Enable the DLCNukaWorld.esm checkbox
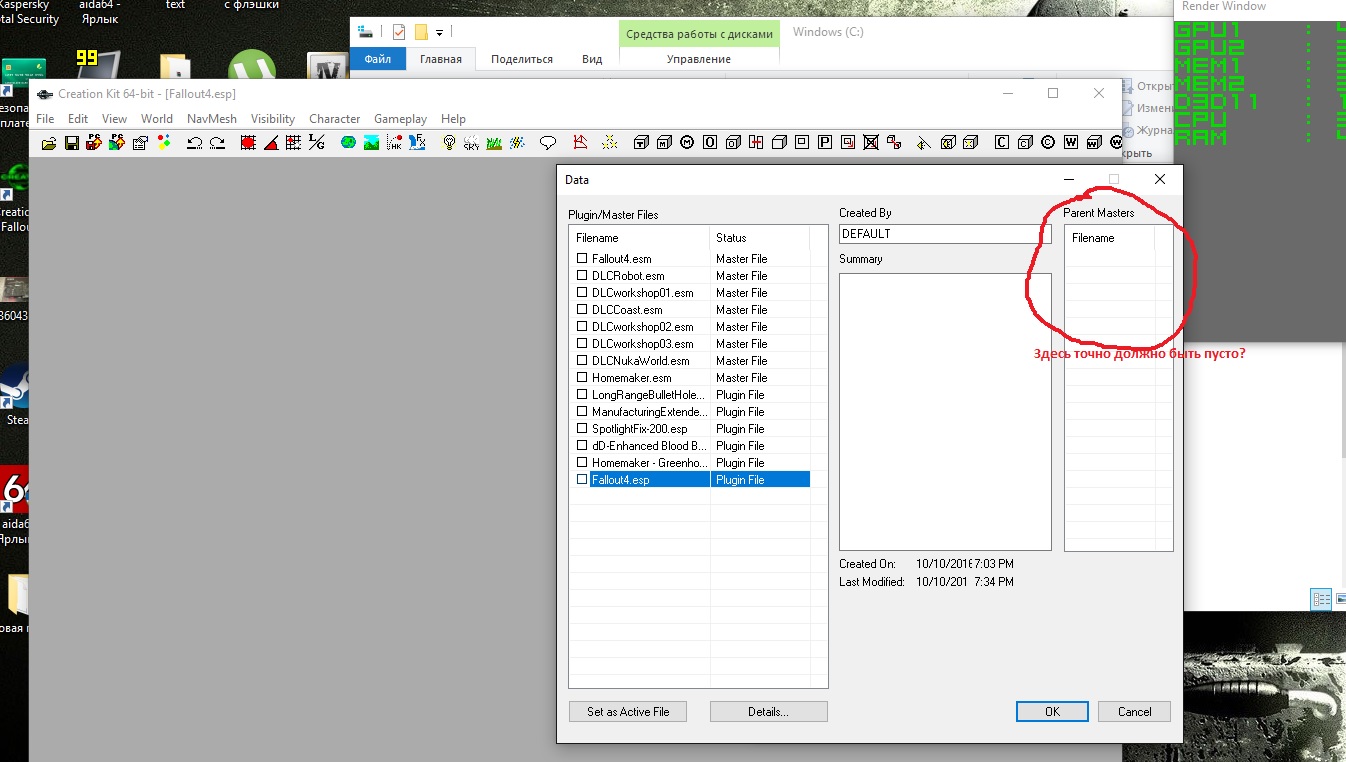The image size is (1346, 762). point(582,361)
